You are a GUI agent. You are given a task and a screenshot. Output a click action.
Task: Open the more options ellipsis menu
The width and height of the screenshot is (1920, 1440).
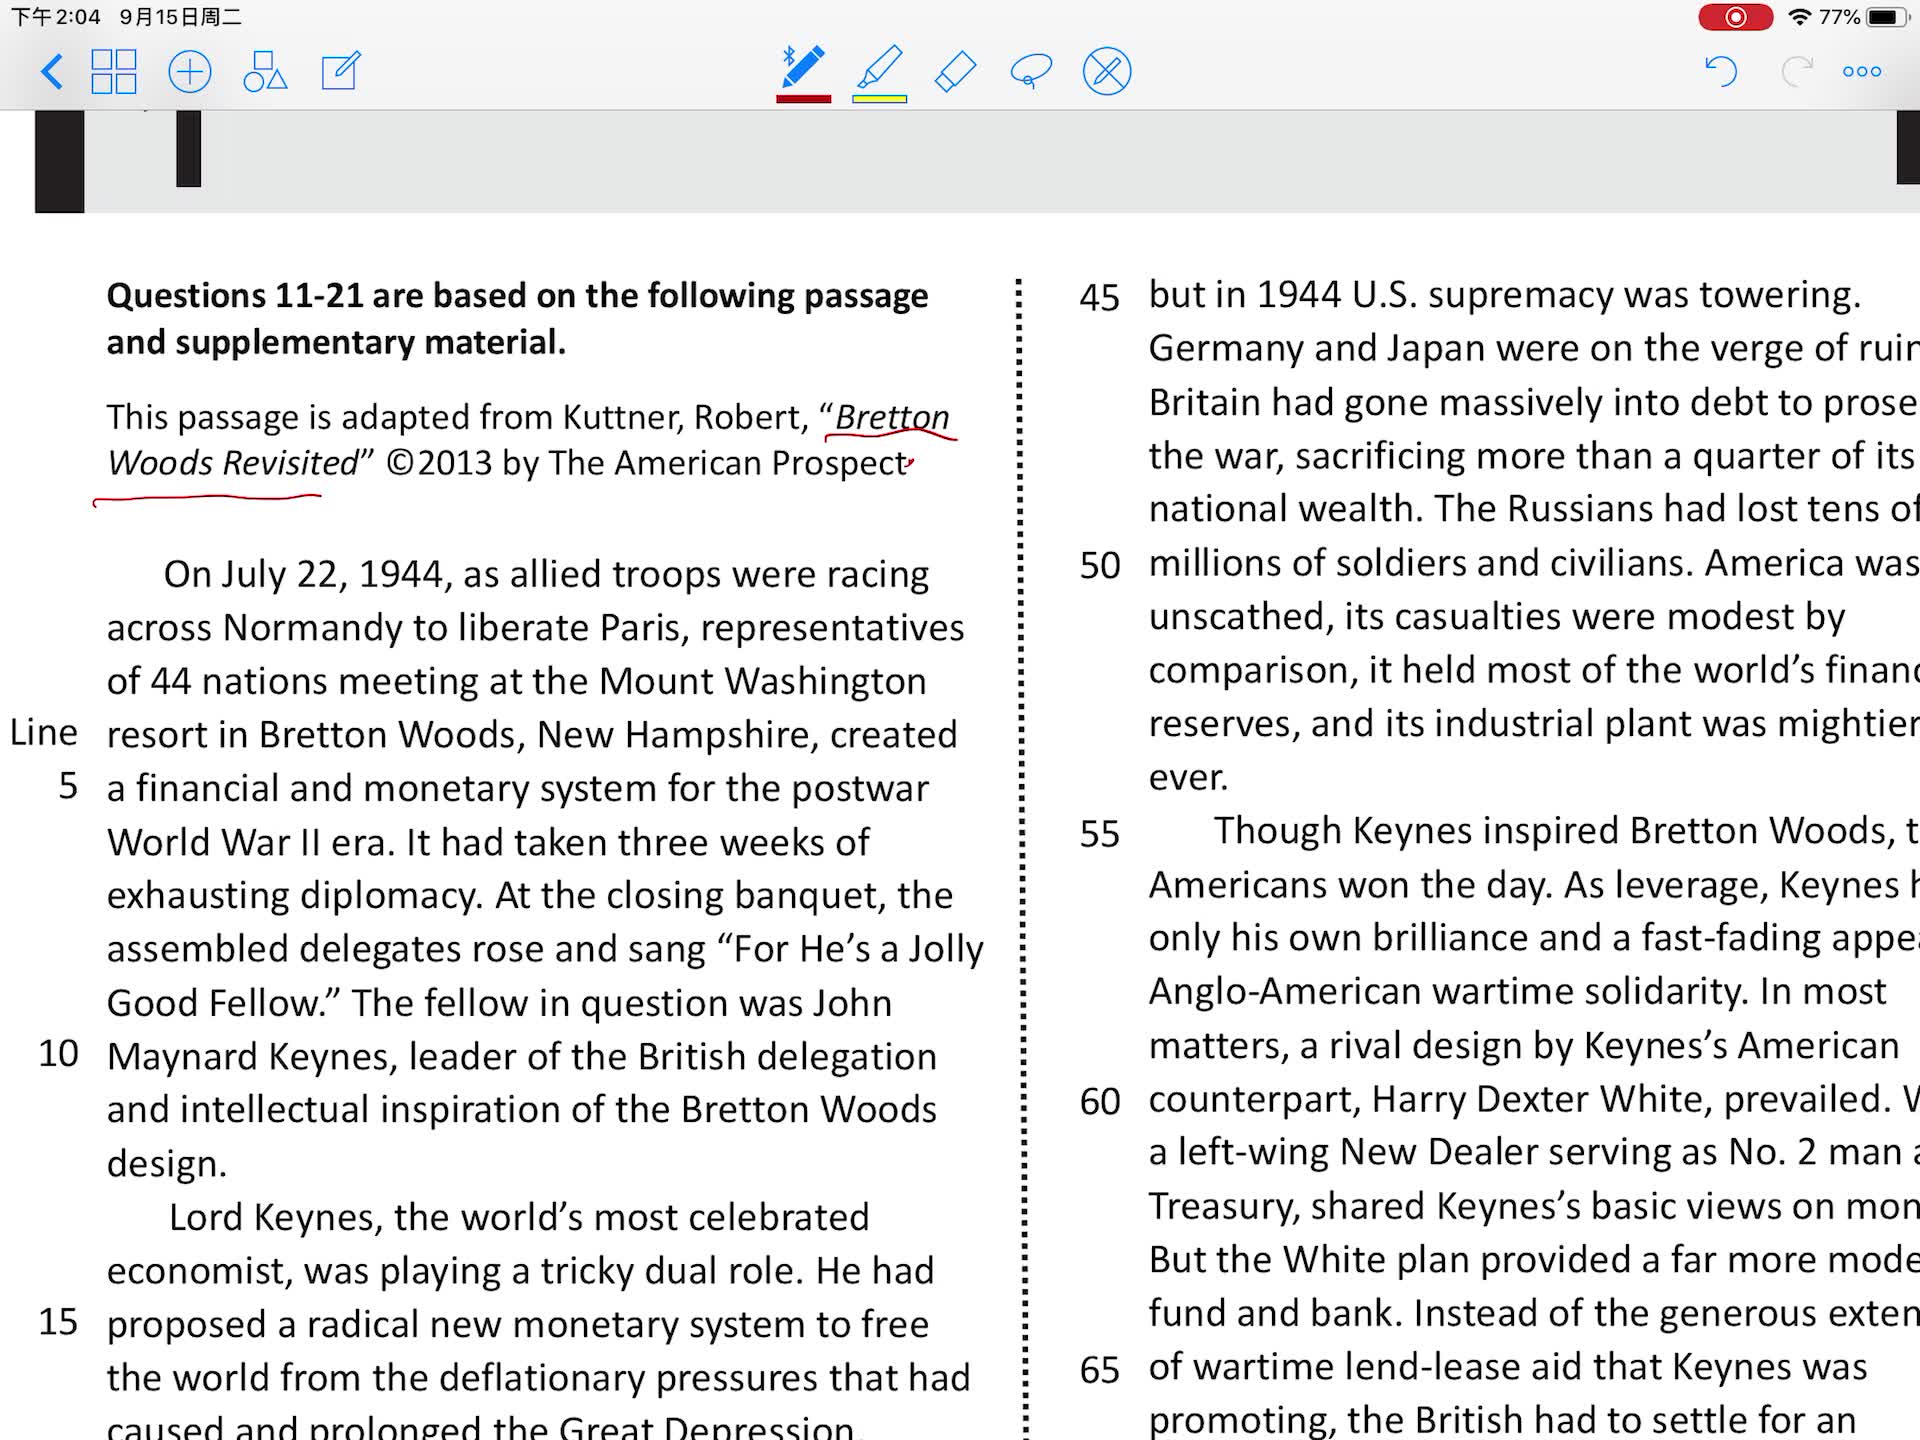pyautogui.click(x=1862, y=72)
